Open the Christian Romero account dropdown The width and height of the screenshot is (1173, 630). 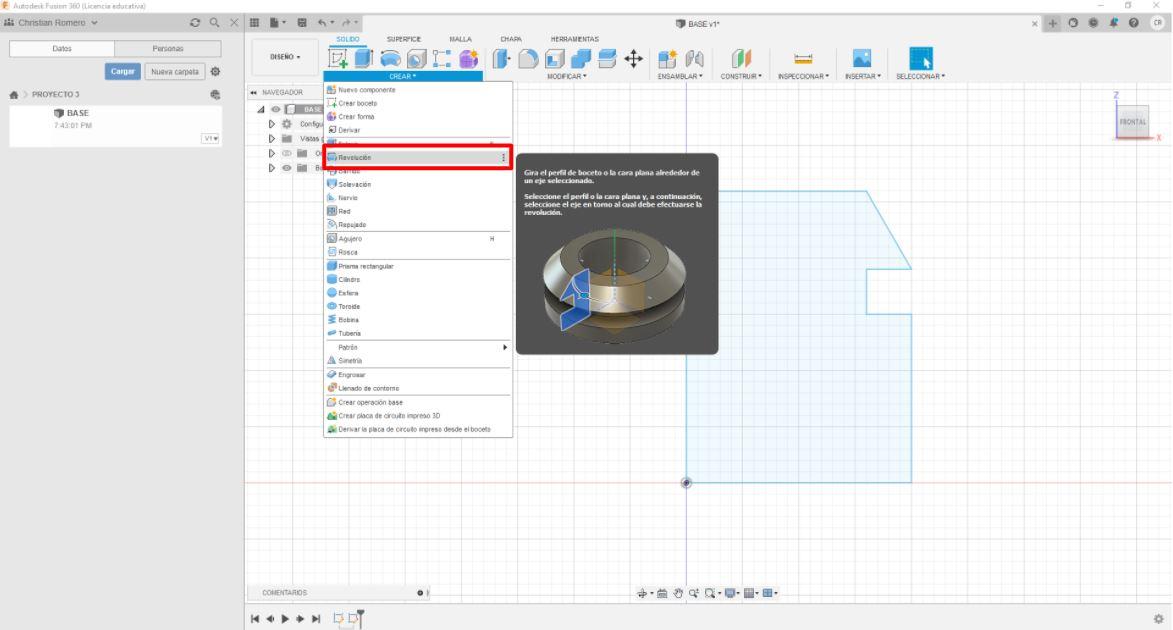click(52, 23)
